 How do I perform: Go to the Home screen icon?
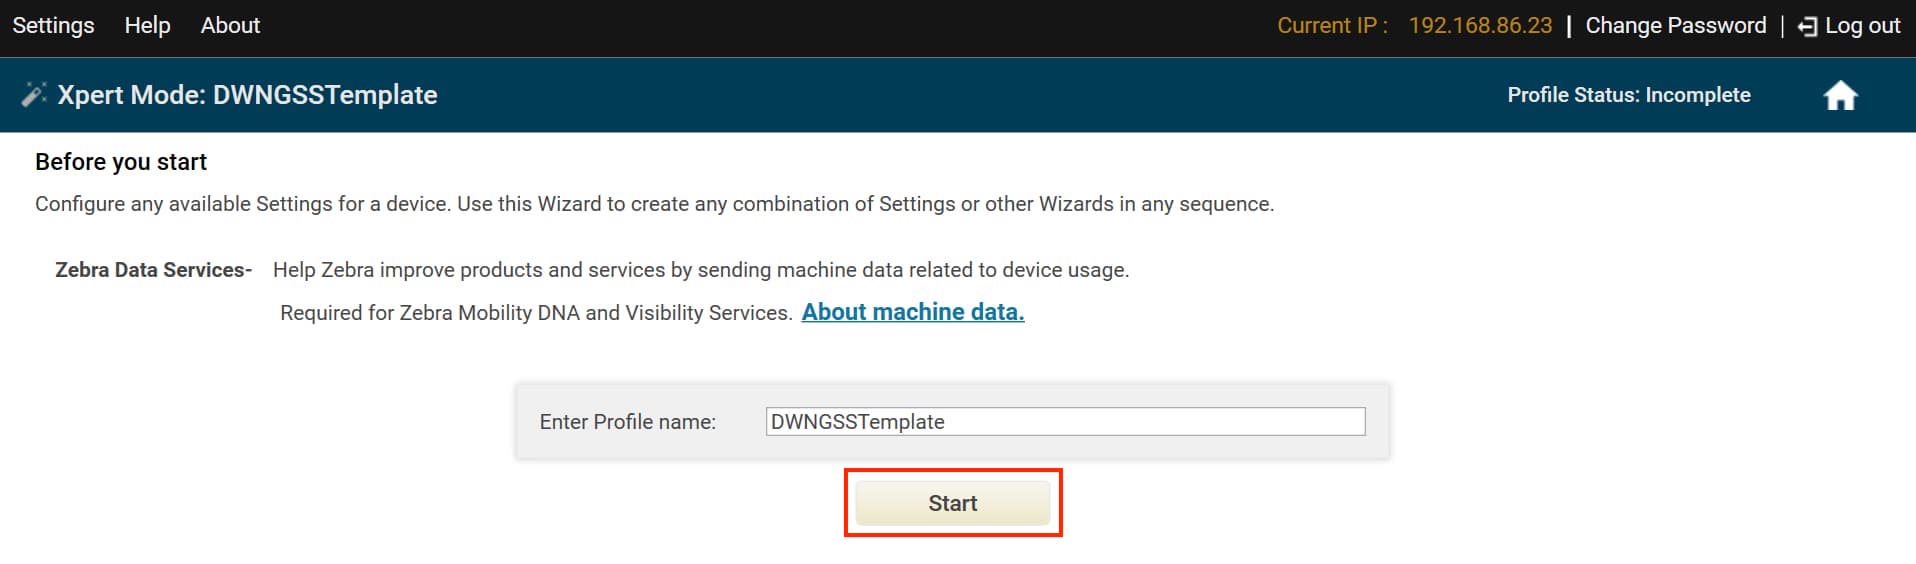pyautogui.click(x=1840, y=96)
